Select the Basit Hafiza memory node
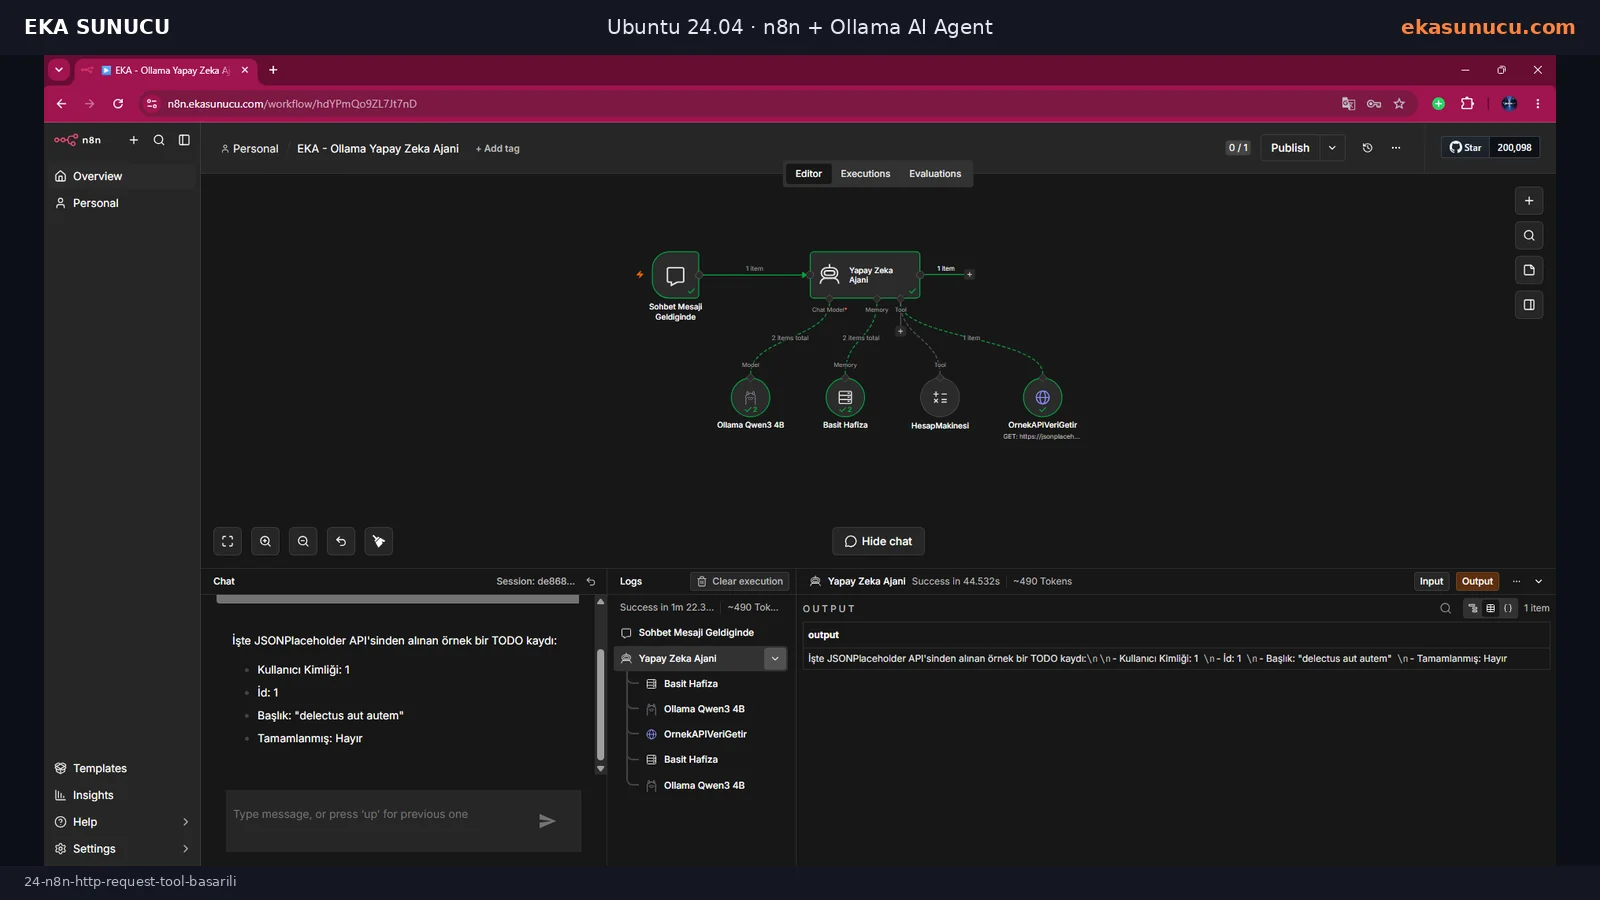The height and width of the screenshot is (900, 1600). (x=845, y=397)
